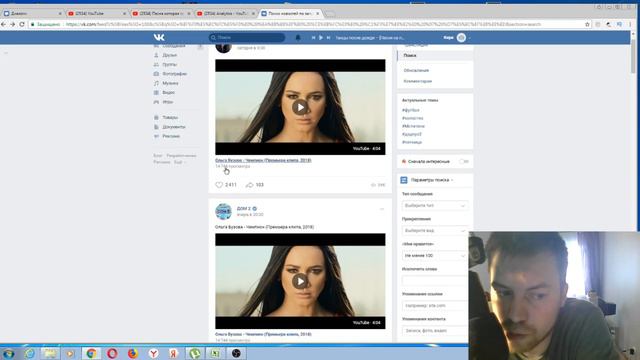Open the first video's title link
640x360 pixels.
pyautogui.click(x=263, y=160)
